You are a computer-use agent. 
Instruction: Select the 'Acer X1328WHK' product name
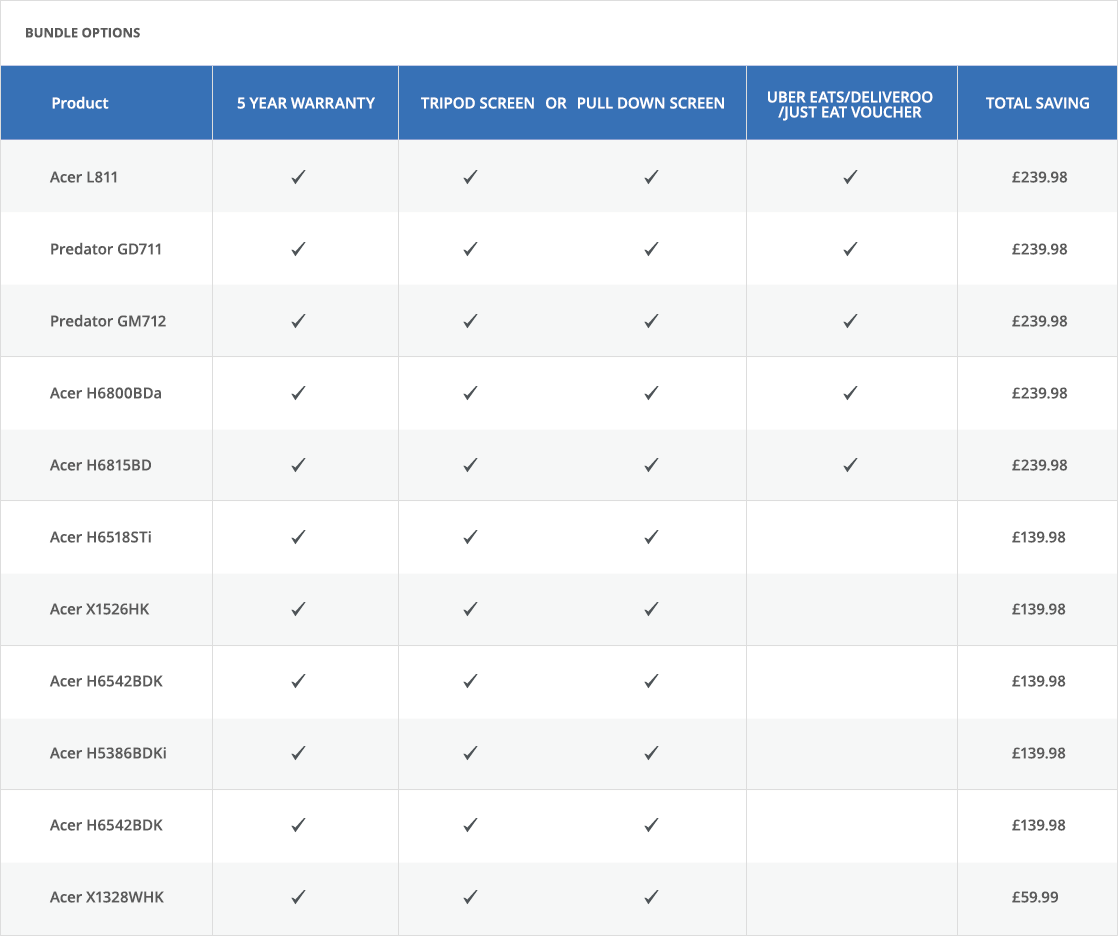pos(107,897)
